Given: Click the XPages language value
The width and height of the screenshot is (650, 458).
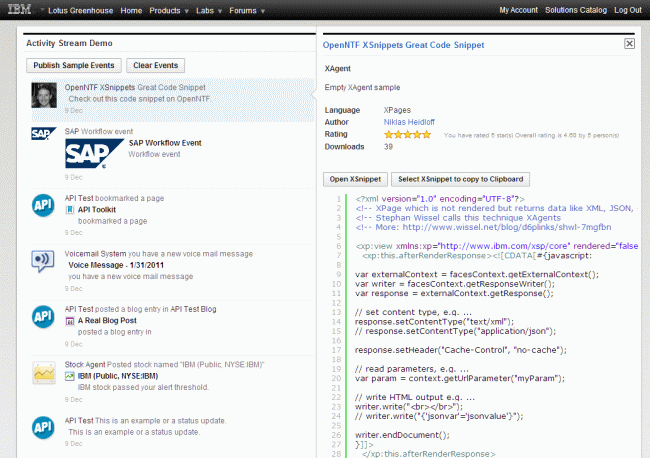Looking at the screenshot, I should pos(397,110).
